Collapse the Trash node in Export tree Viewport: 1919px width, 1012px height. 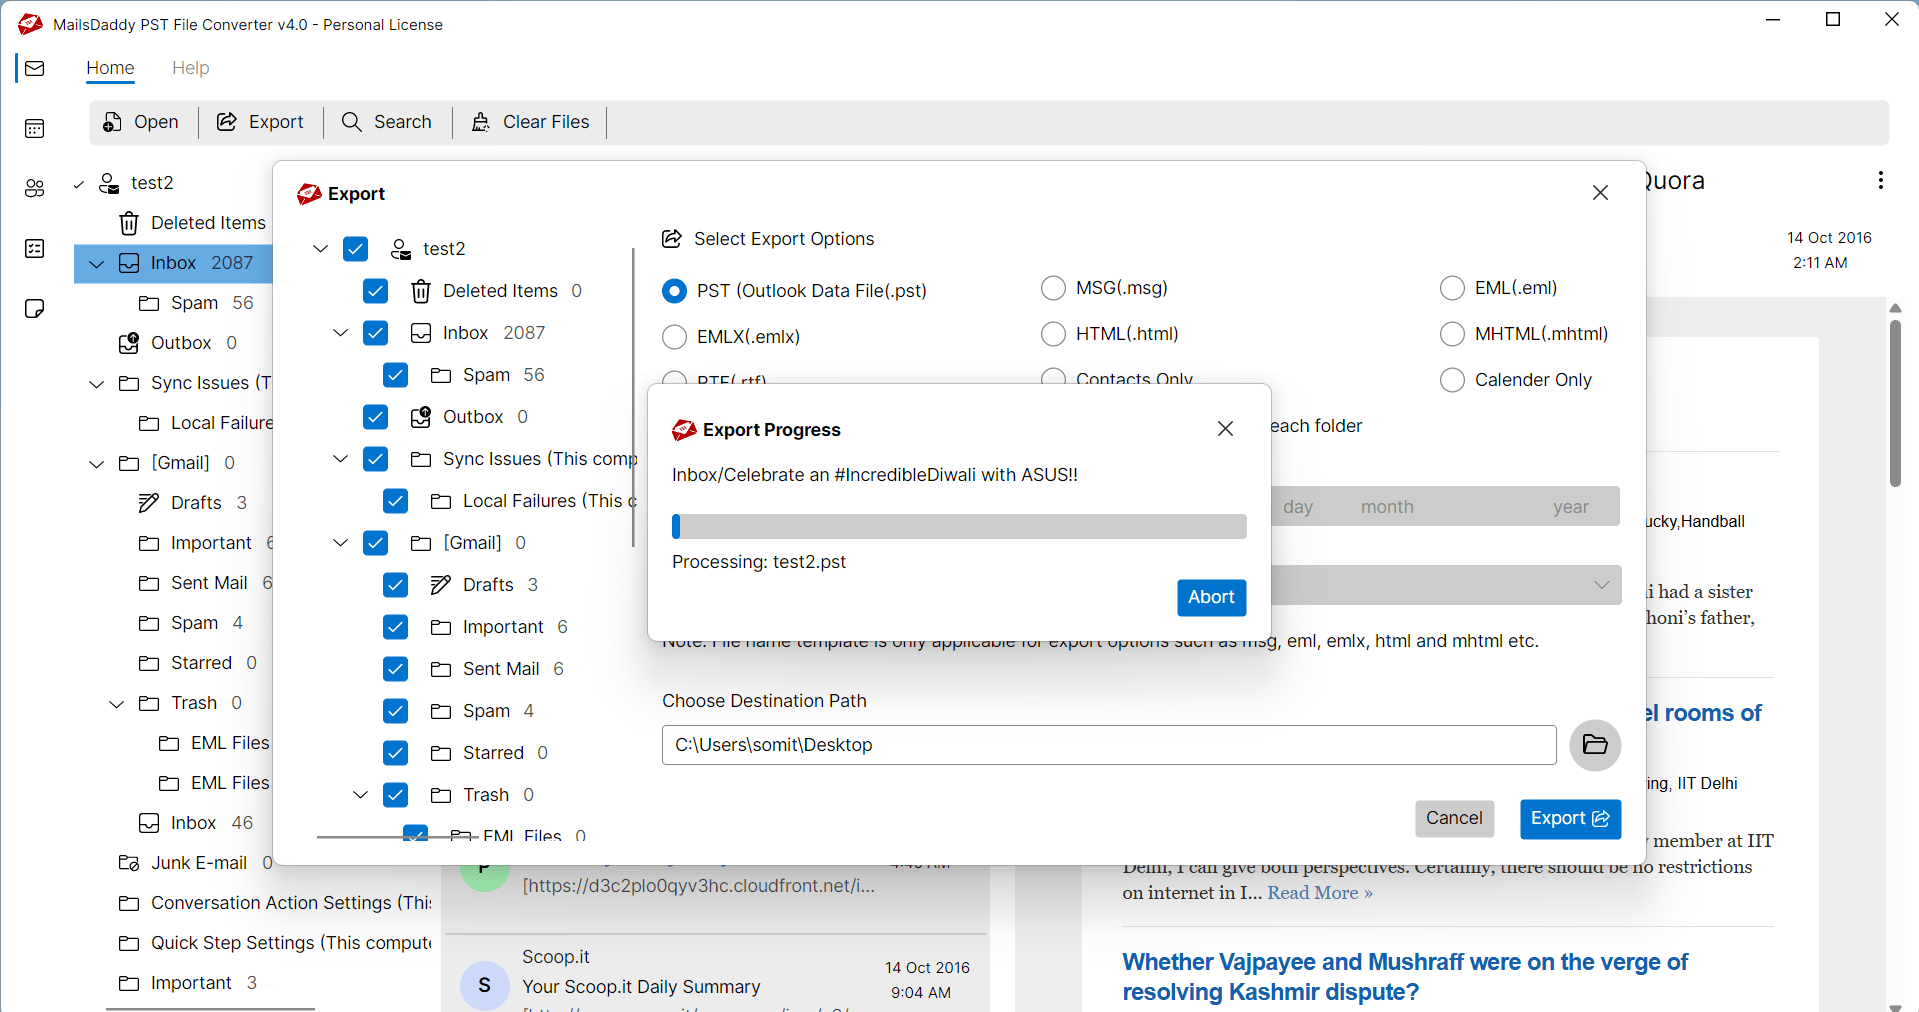[x=360, y=795]
